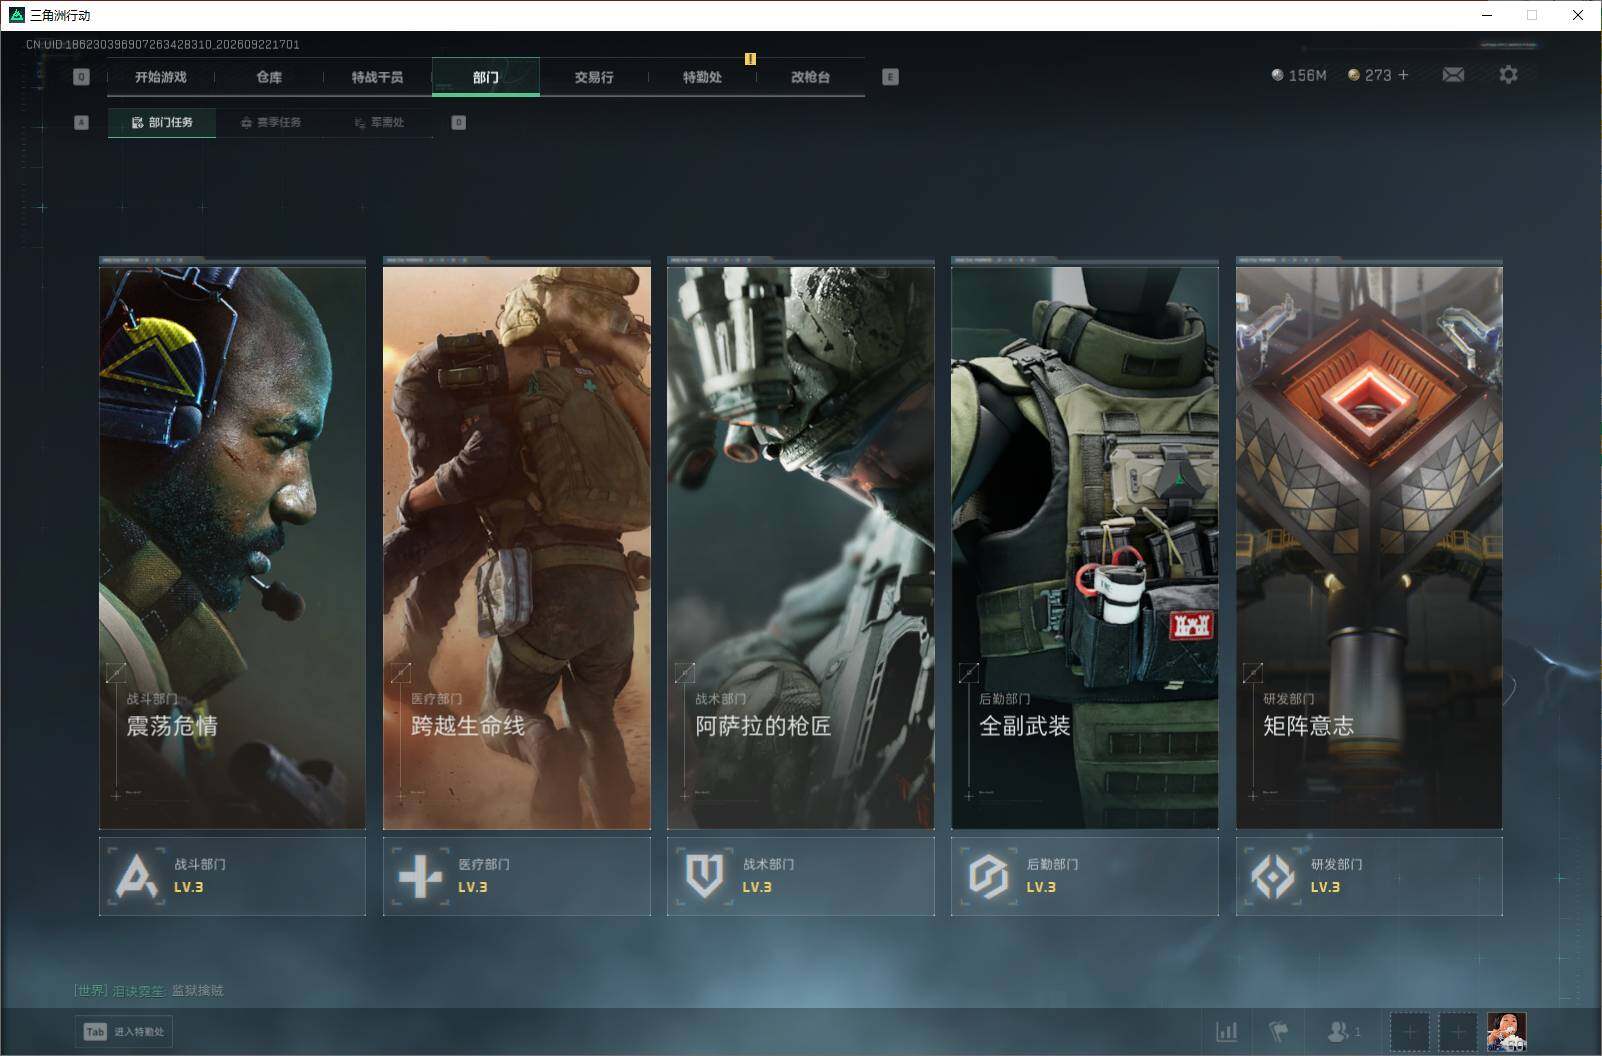Click the A key sub-tab icon
The height and width of the screenshot is (1056, 1602).
(x=82, y=122)
